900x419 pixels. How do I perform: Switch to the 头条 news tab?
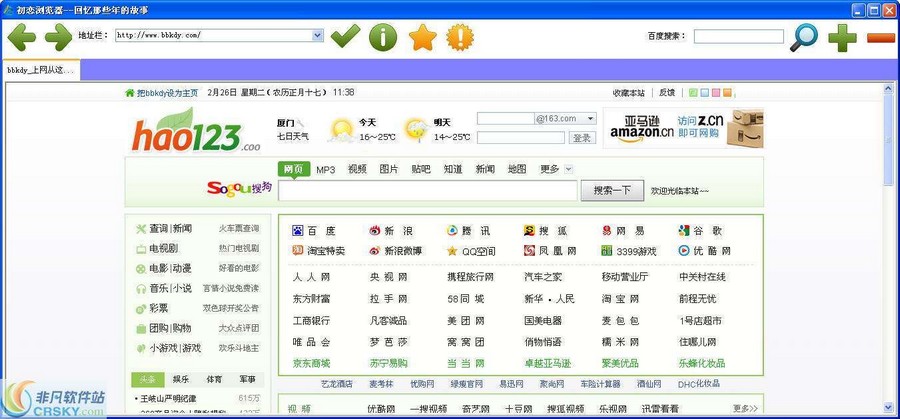pyautogui.click(x=148, y=379)
